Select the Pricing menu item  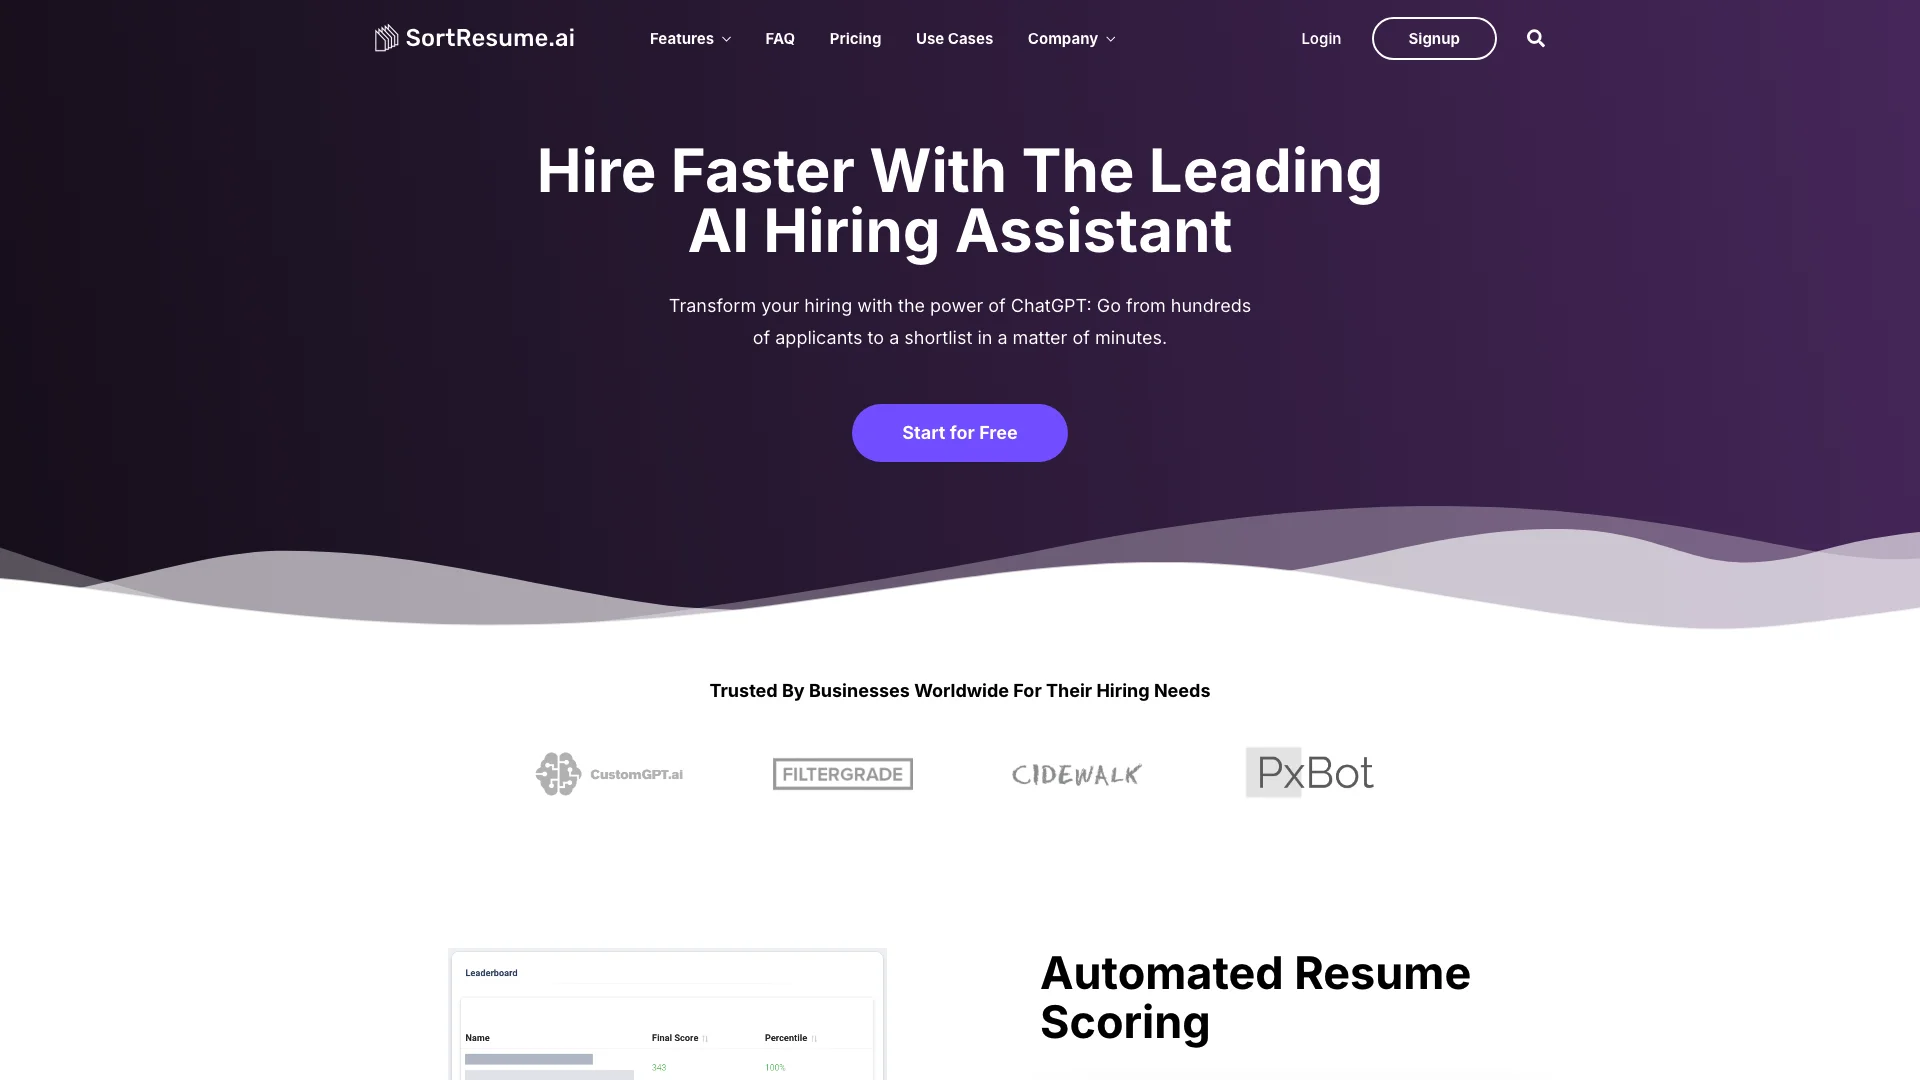(855, 37)
